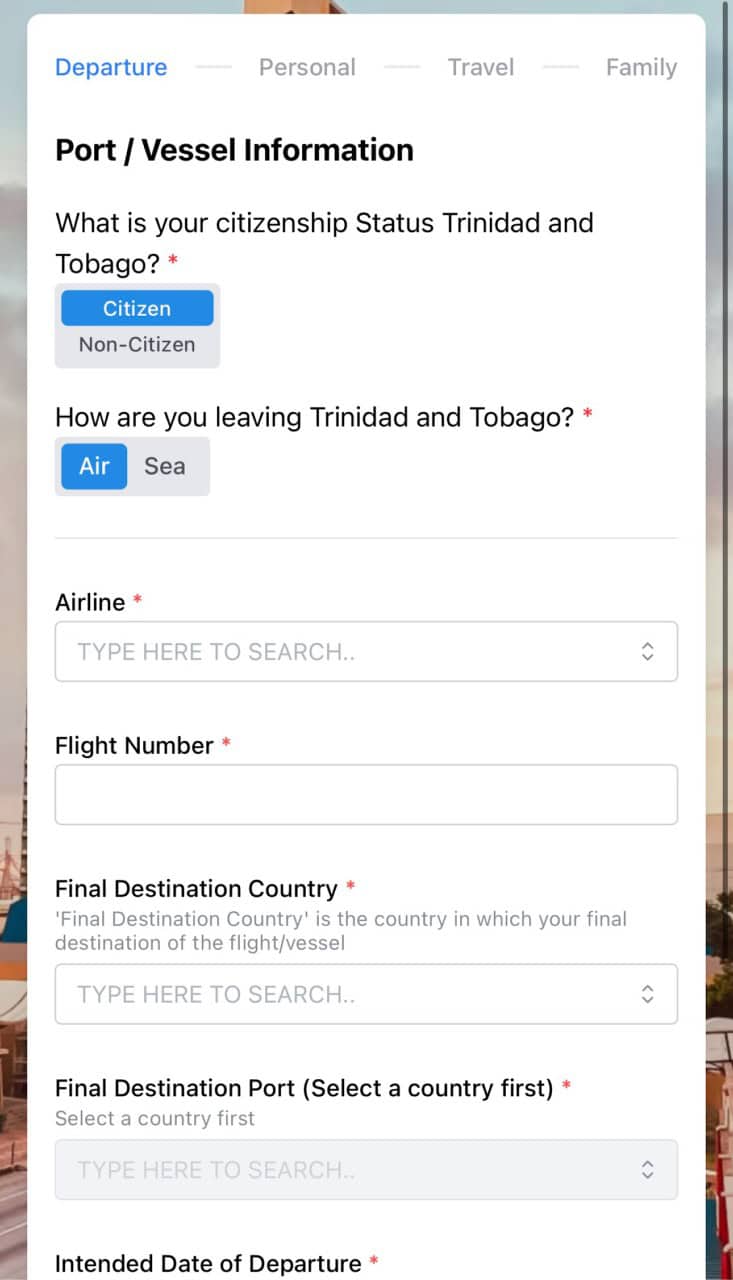Screen dimensions: 733x1280
Task: Open the Airline search dropdown
Action: [x=350, y=652]
